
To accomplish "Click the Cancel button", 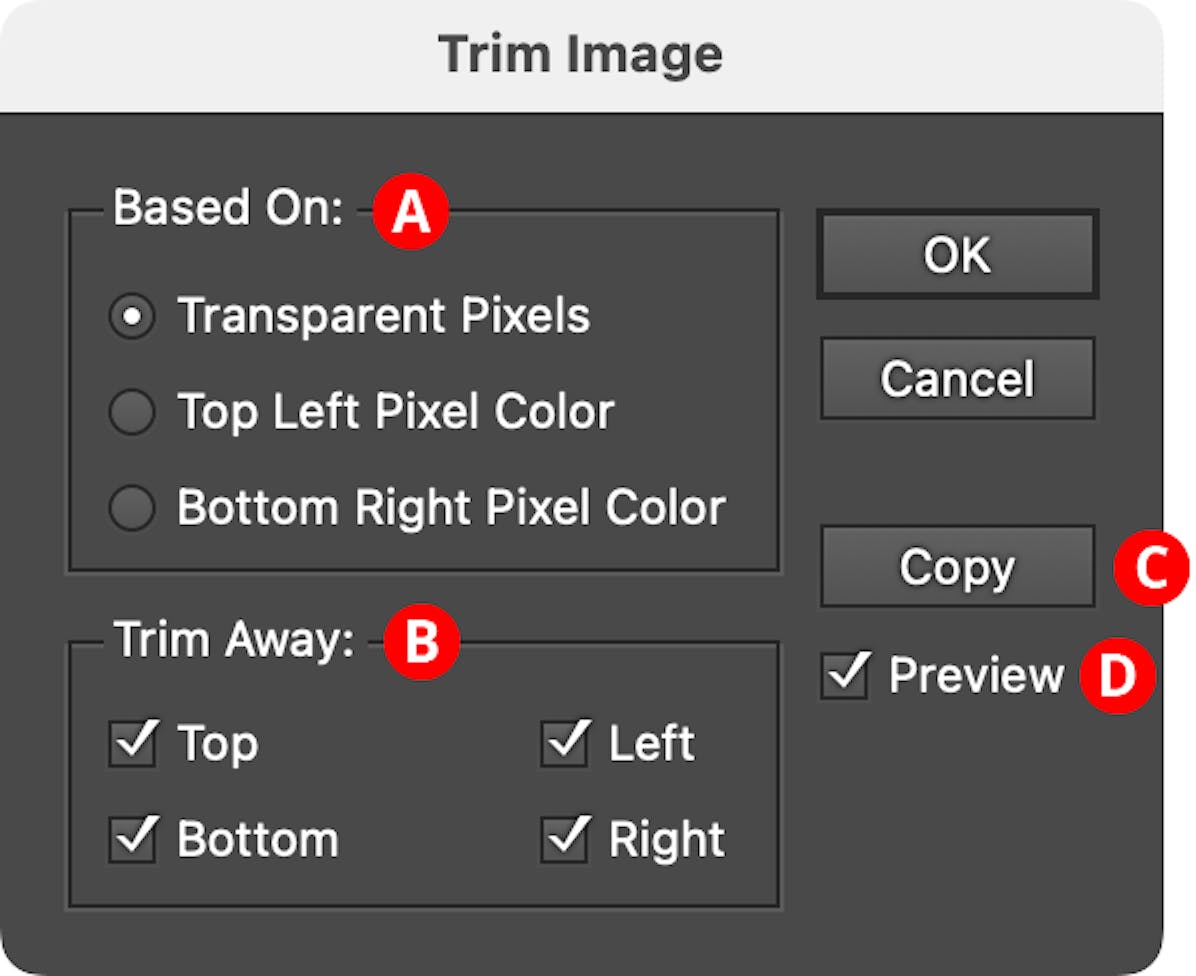I will (x=957, y=379).
